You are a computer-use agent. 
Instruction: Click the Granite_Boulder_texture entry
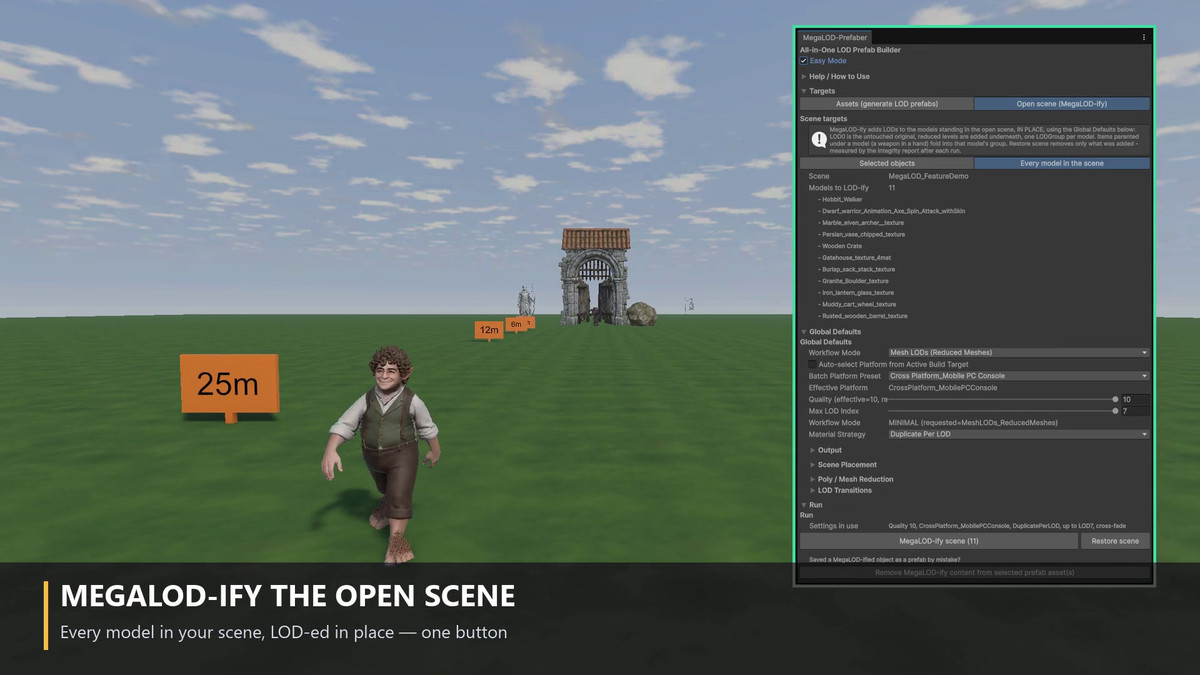(853, 281)
